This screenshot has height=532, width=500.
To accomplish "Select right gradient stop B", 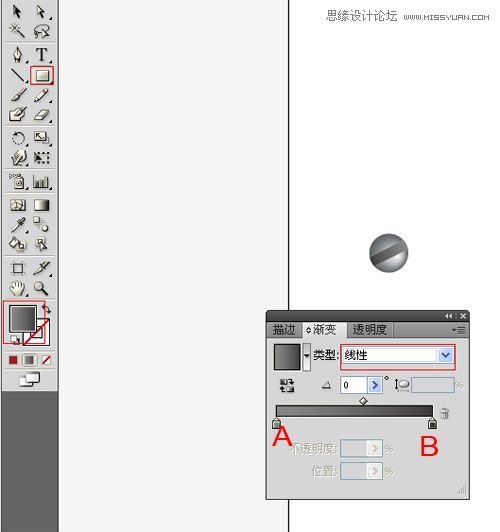I will pyautogui.click(x=432, y=423).
